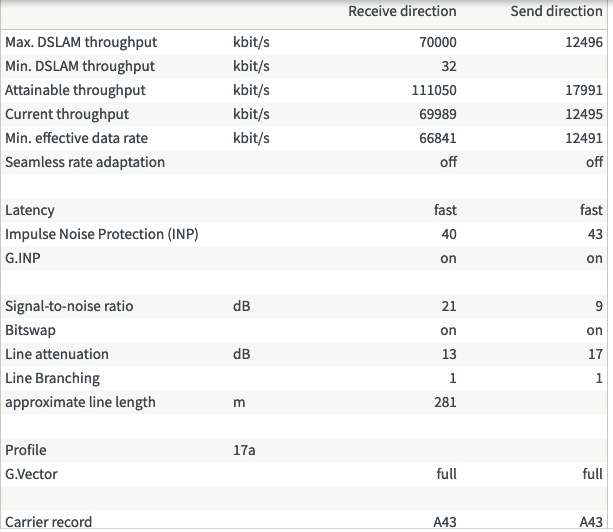Select the Signal-to-noise ratio label

pyautogui.click(x=69, y=306)
